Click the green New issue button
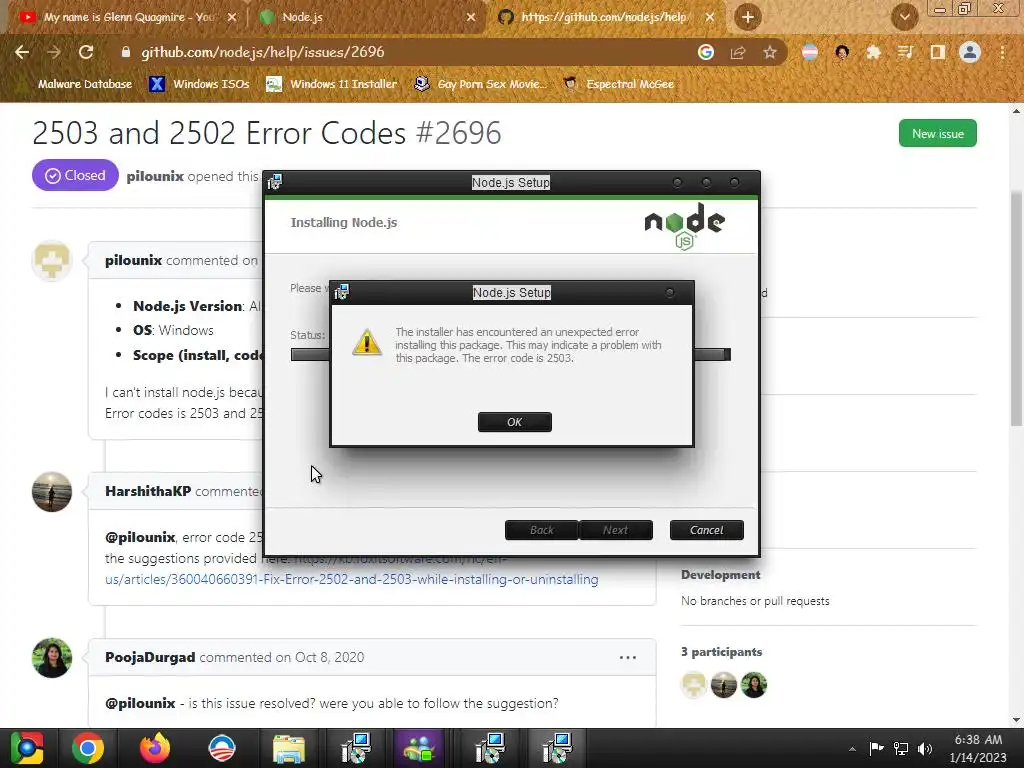This screenshot has width=1024, height=768. (937, 133)
